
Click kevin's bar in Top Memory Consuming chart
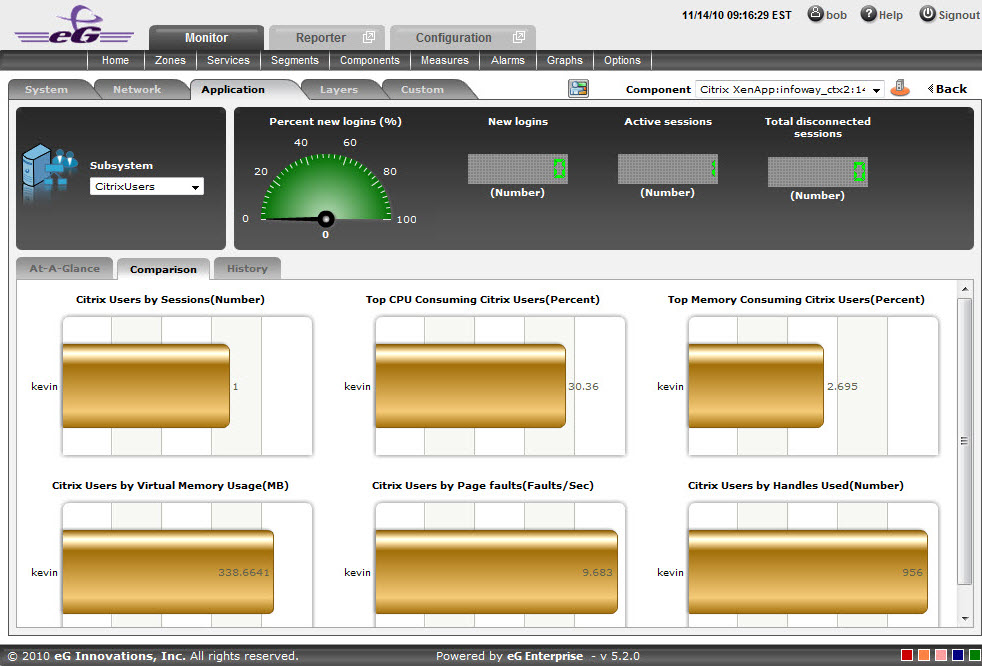pyautogui.click(x=756, y=386)
